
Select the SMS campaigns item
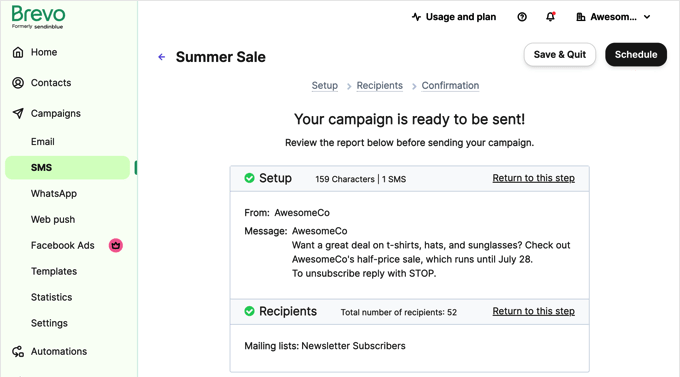click(x=67, y=167)
